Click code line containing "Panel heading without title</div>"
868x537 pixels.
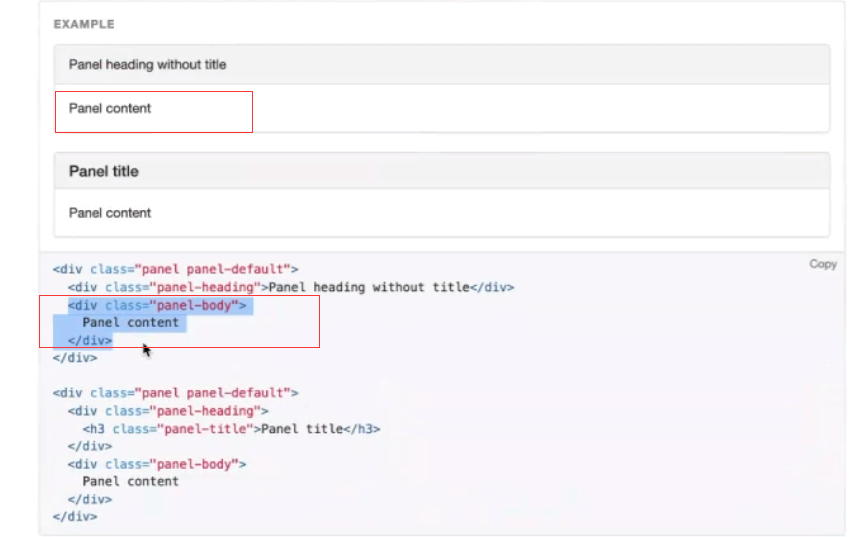tap(291, 287)
